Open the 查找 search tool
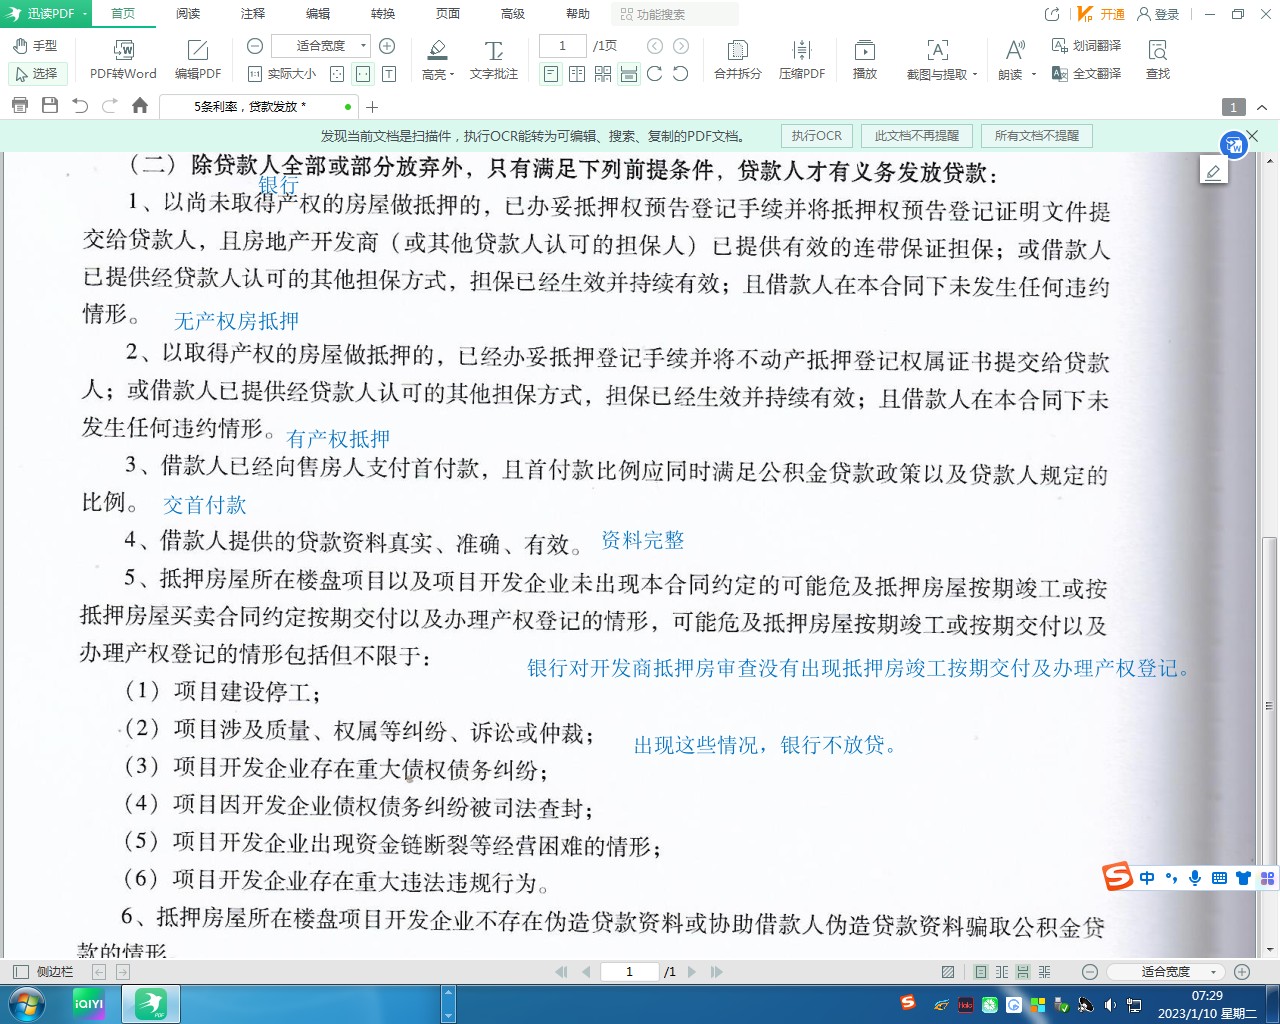The height and width of the screenshot is (1024, 1280). [x=1157, y=50]
